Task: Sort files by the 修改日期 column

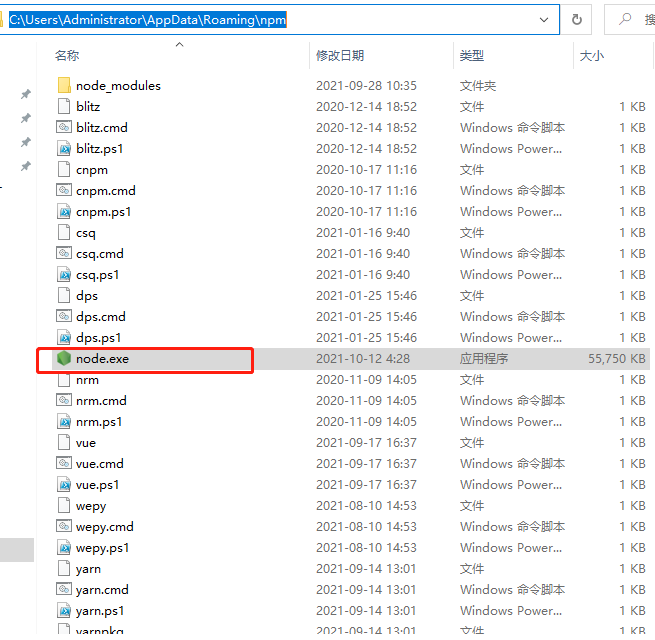Action: (x=340, y=55)
